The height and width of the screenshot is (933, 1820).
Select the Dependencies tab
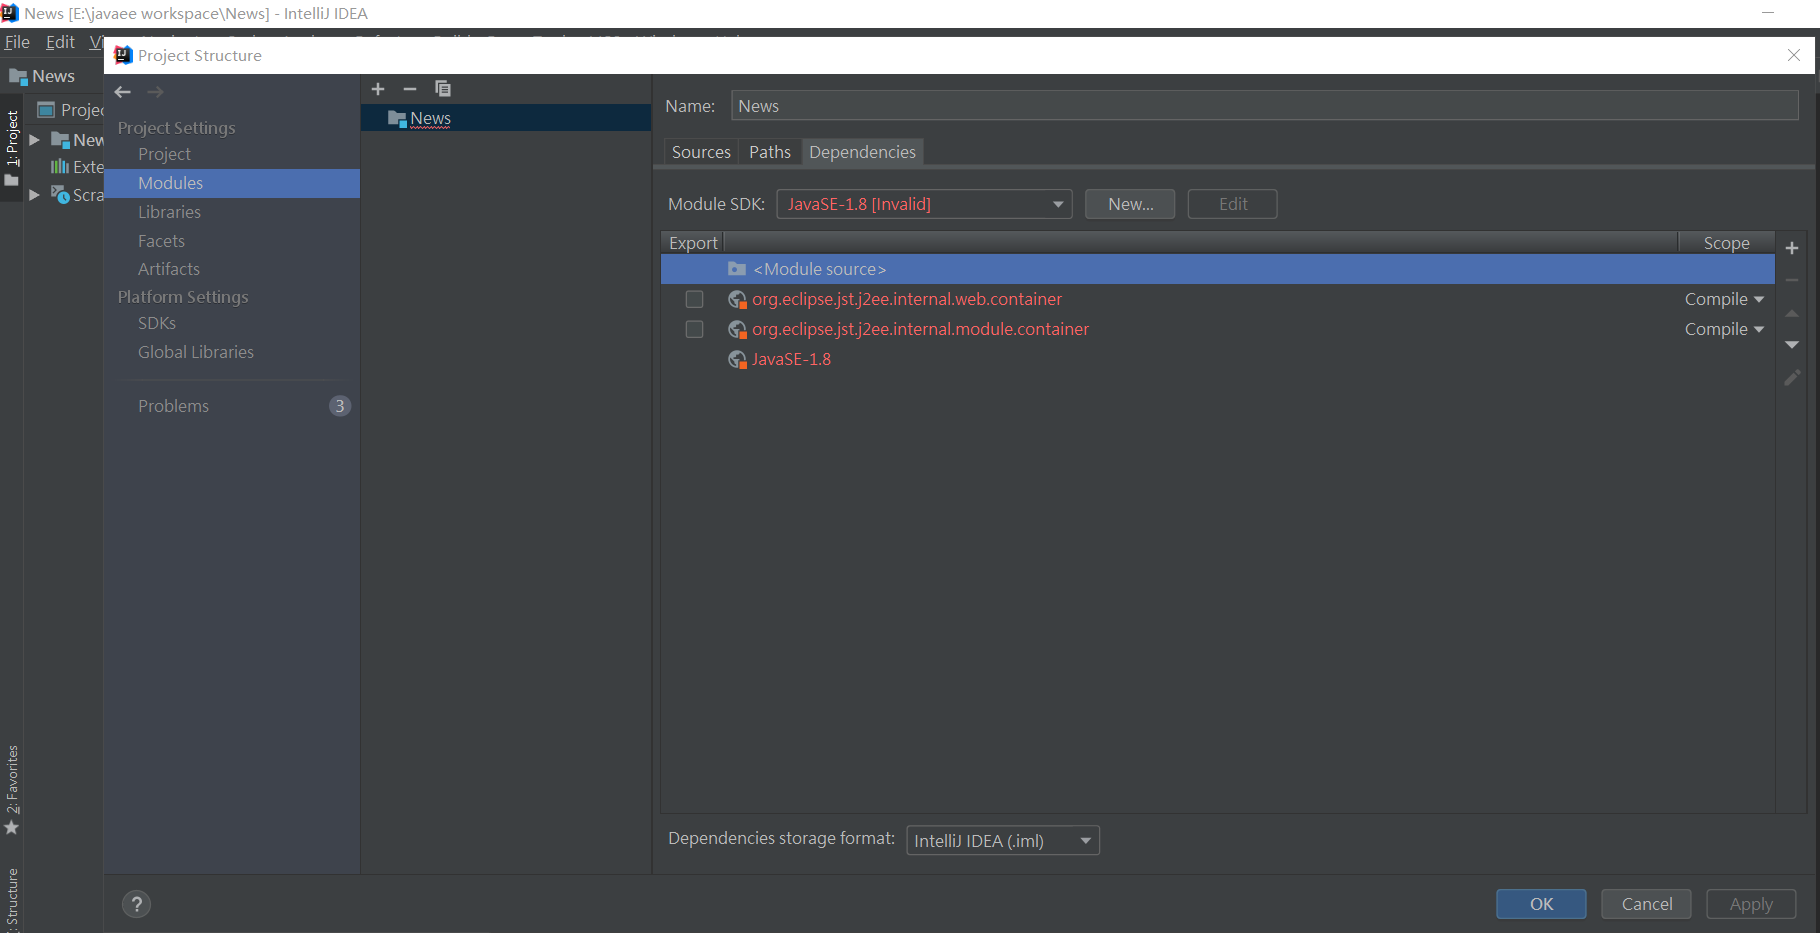click(x=862, y=152)
